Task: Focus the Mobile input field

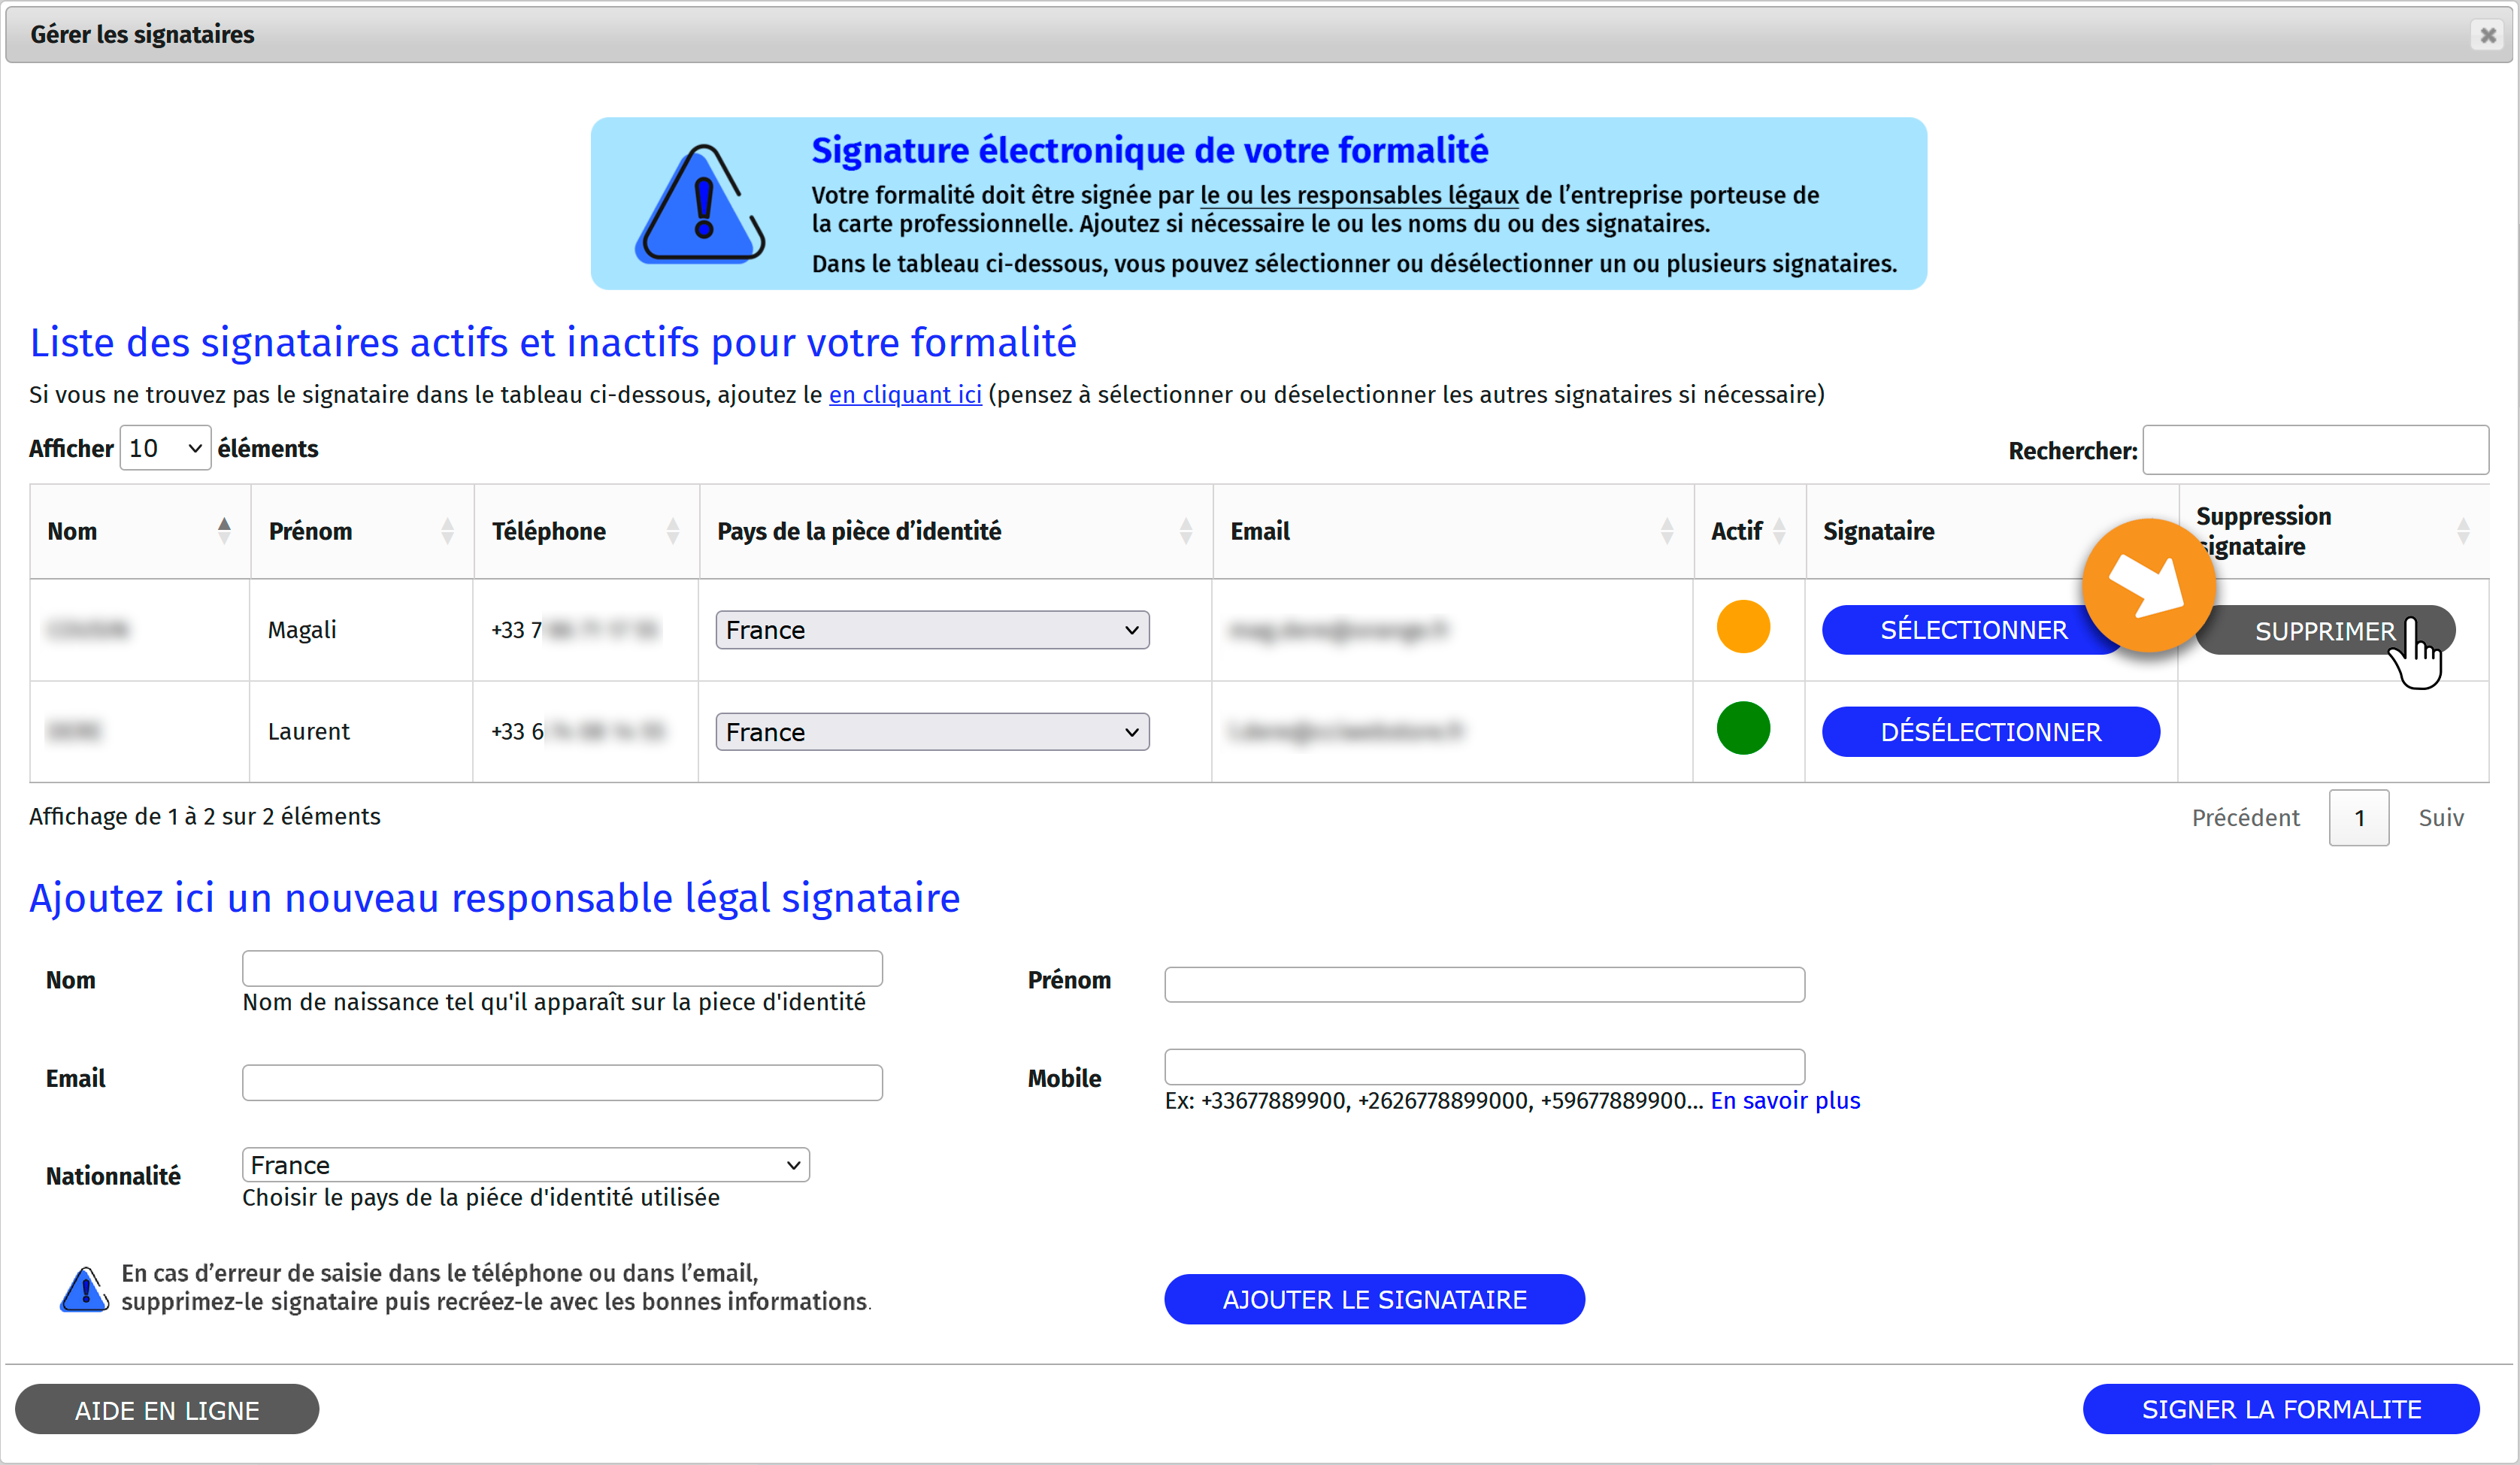Action: pyautogui.click(x=1484, y=1067)
